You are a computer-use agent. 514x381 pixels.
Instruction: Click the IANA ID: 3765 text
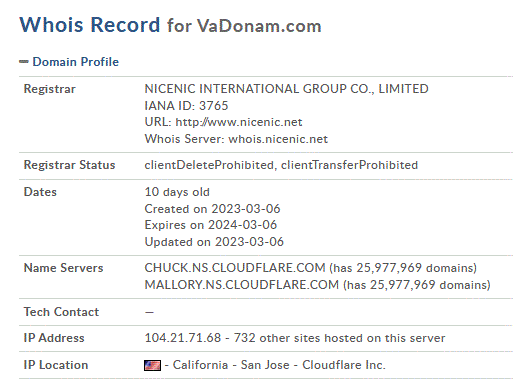point(186,106)
